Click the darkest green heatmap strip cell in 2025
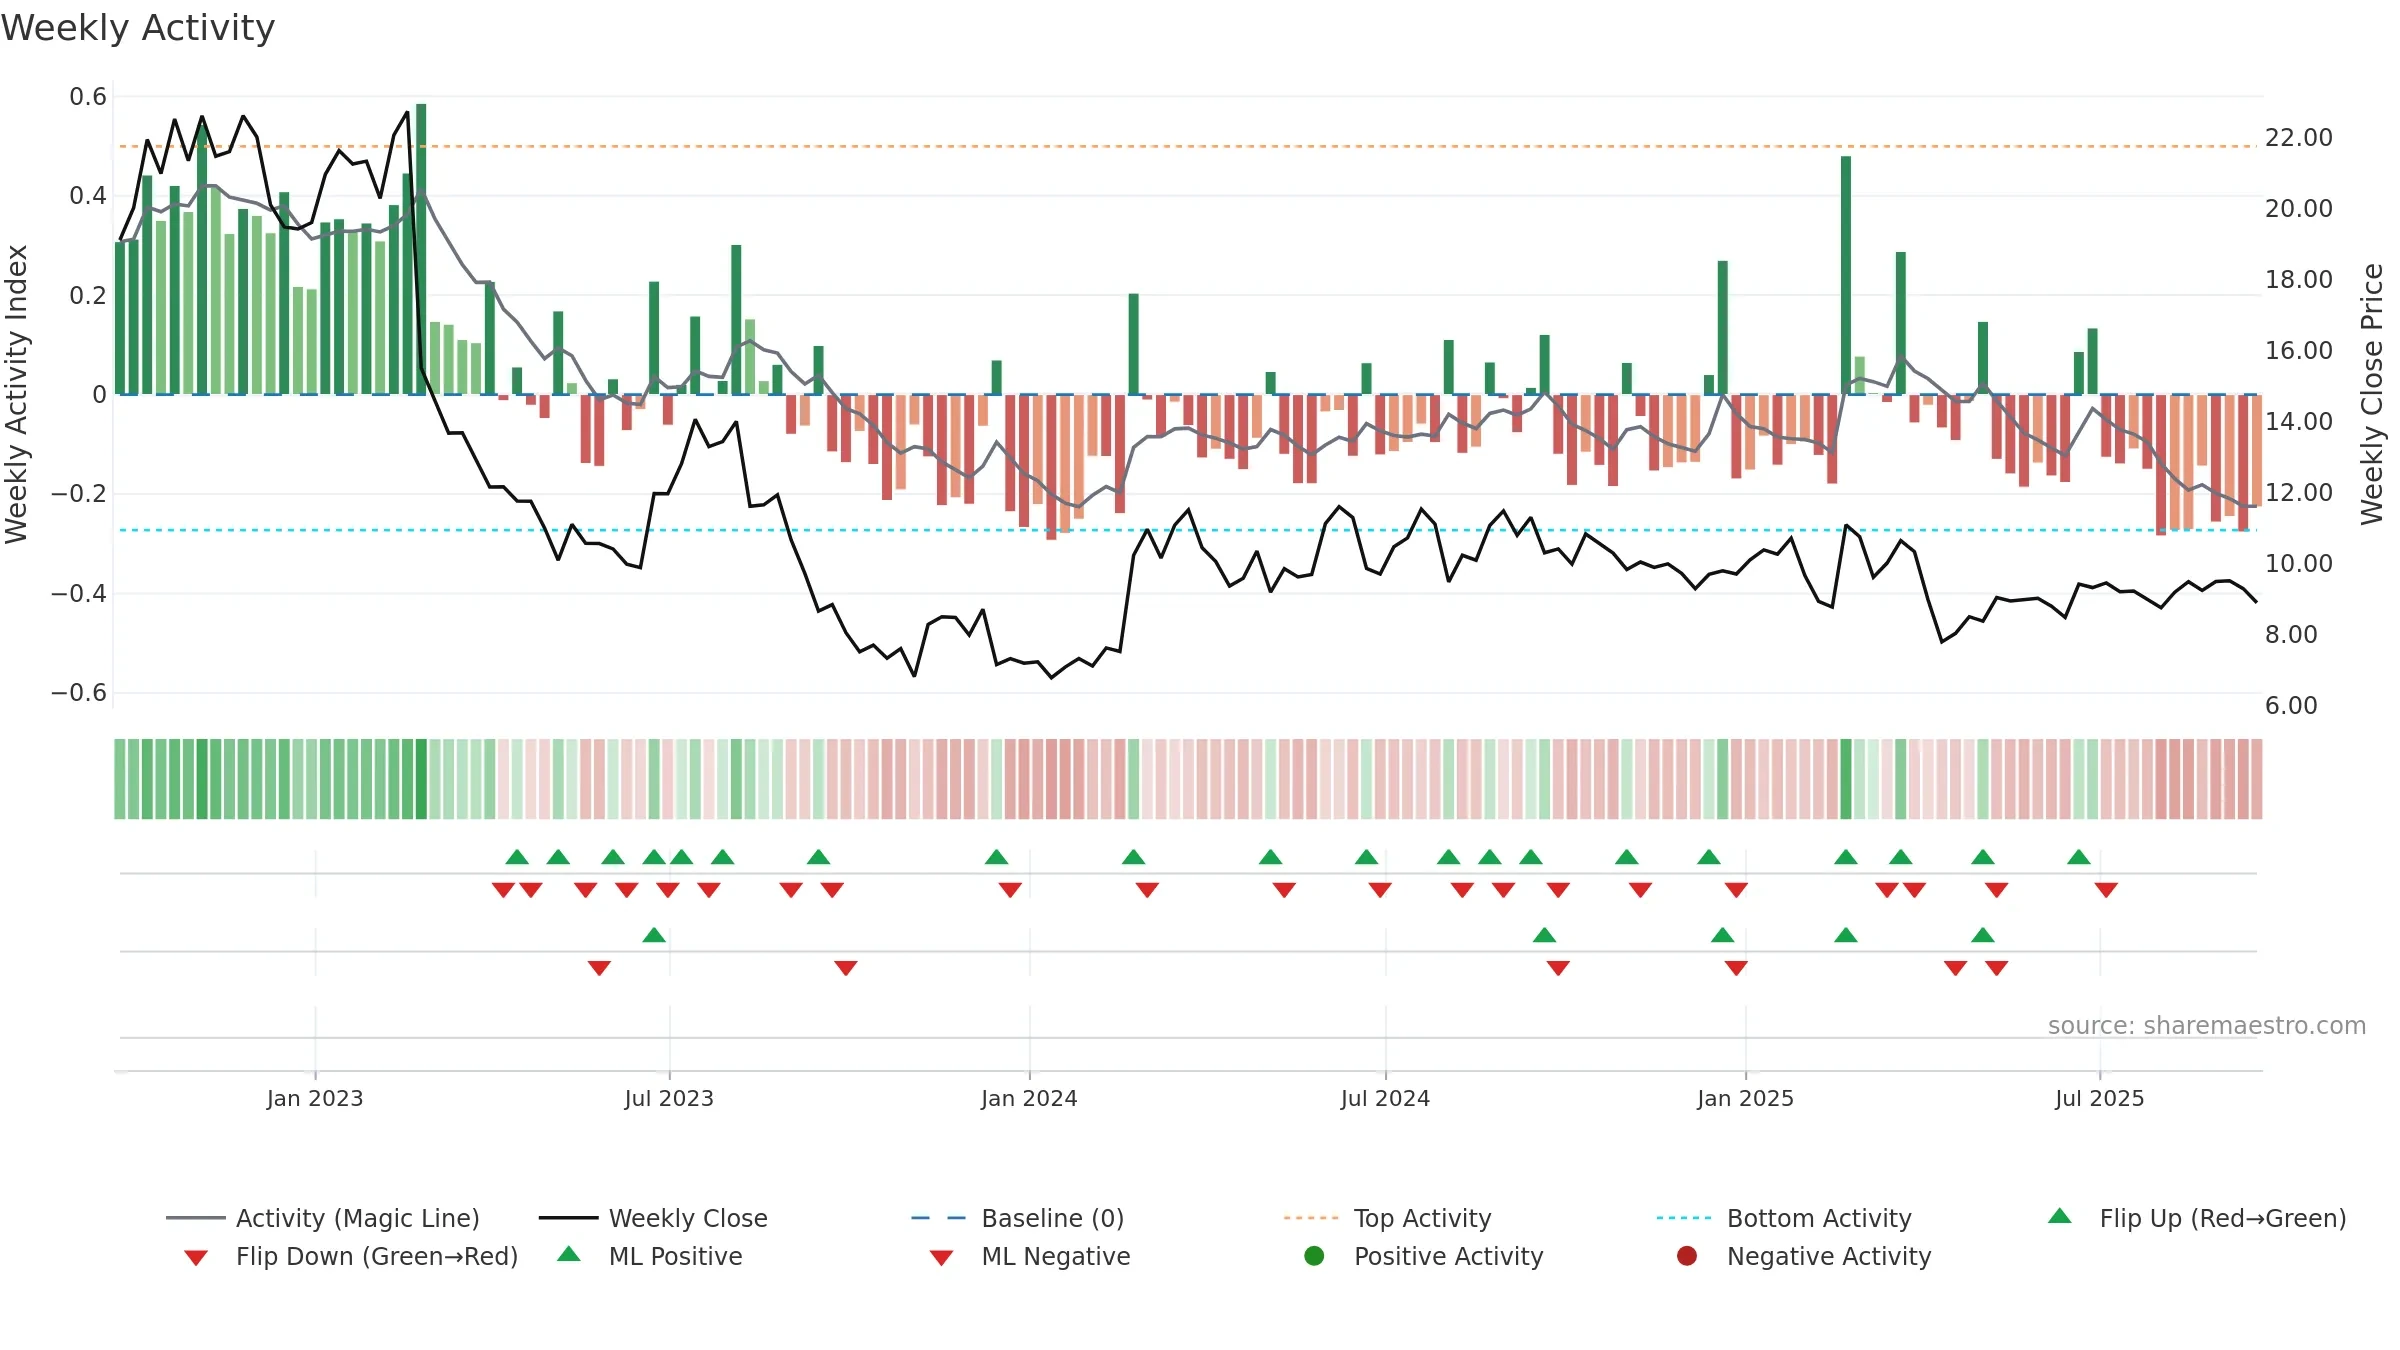2400x1350 pixels. pos(1846,779)
